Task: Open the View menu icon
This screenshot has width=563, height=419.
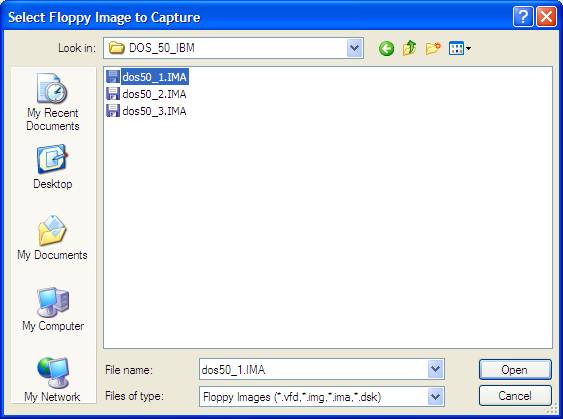Action: tap(460, 48)
